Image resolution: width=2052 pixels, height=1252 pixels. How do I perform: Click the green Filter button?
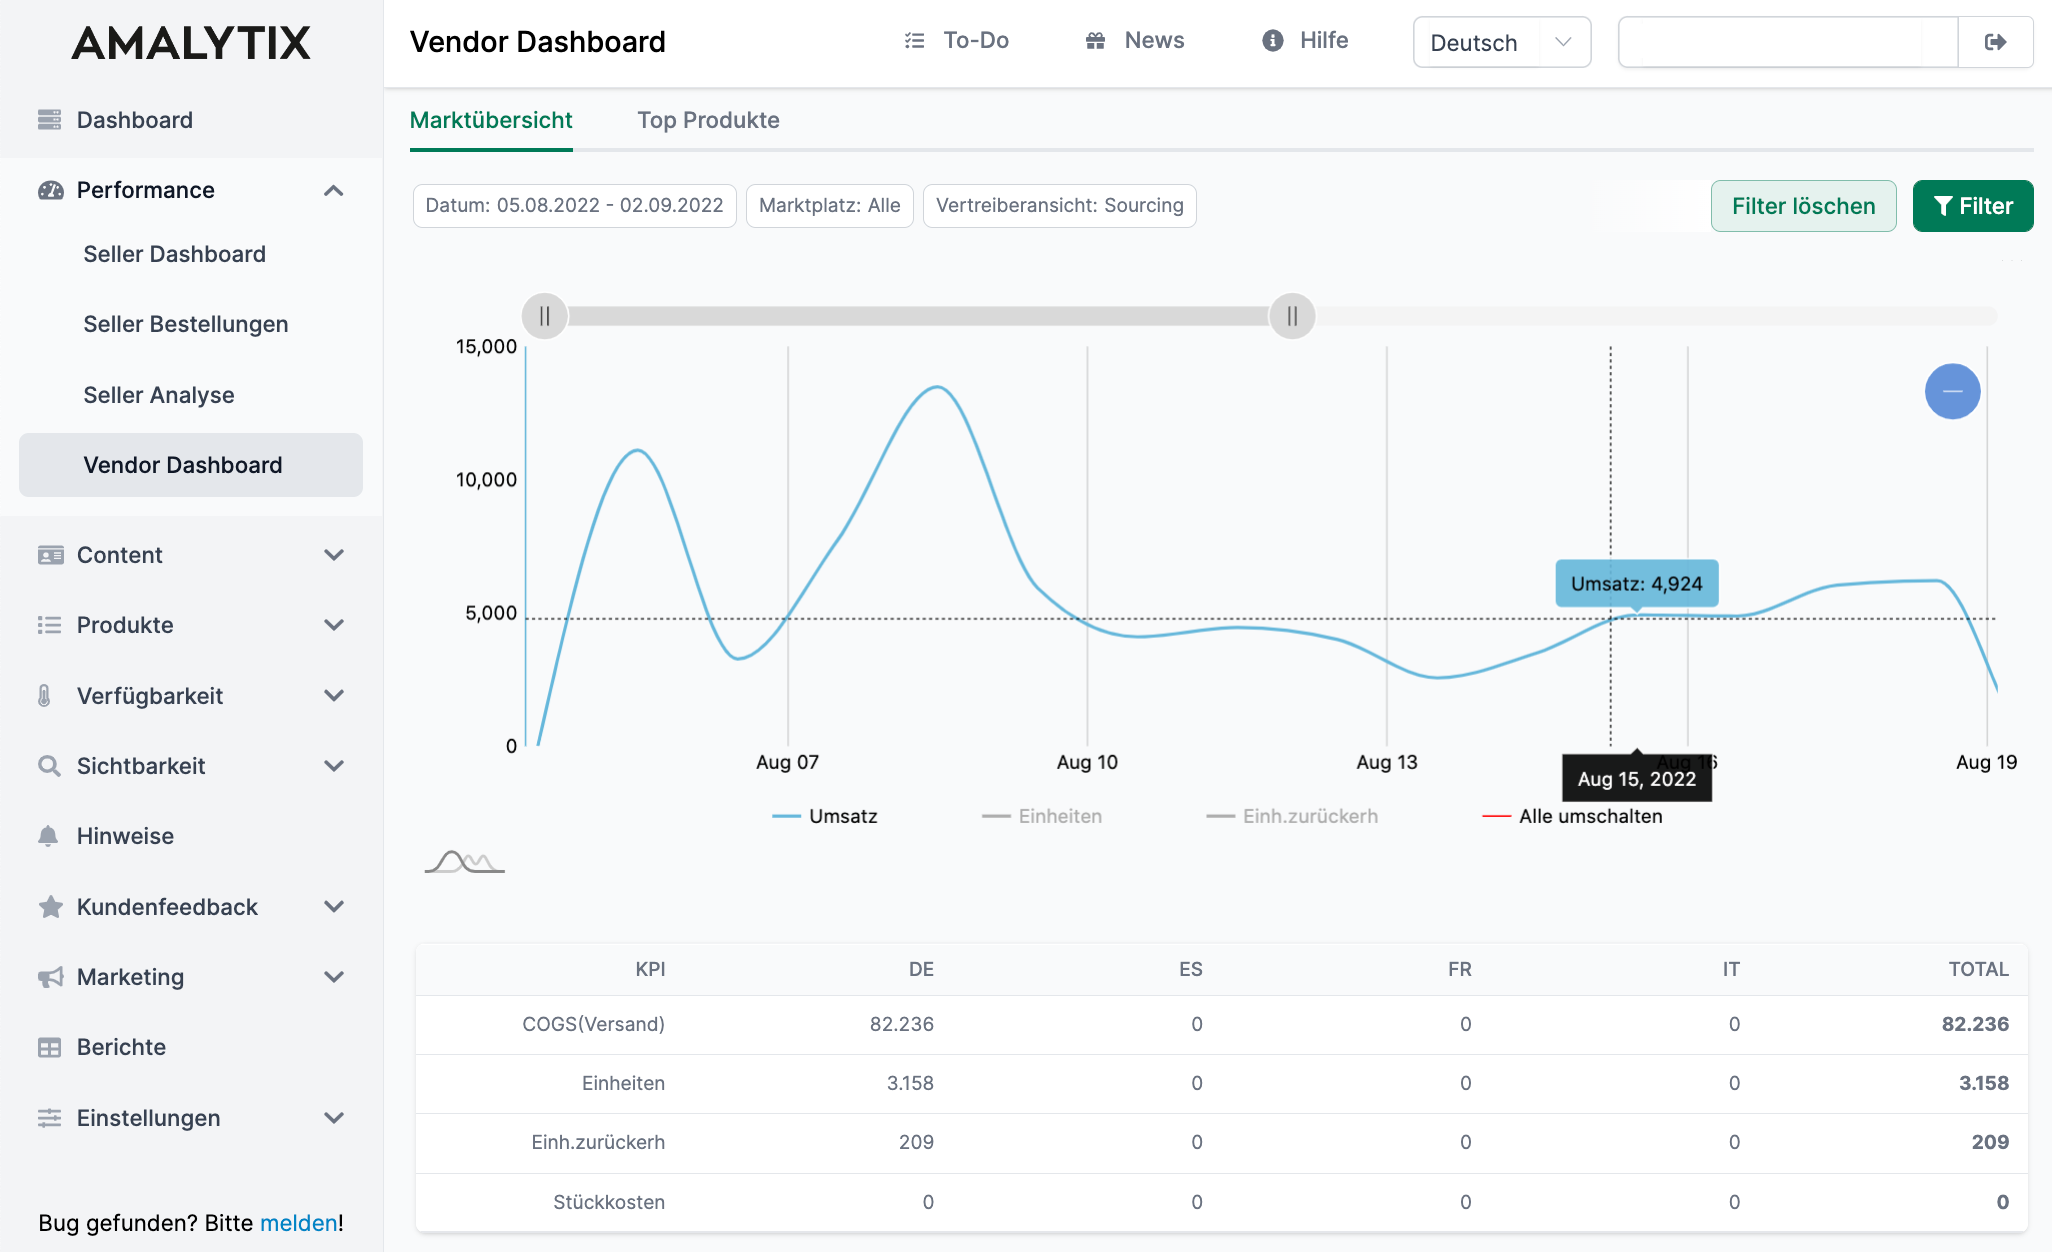(x=1972, y=206)
